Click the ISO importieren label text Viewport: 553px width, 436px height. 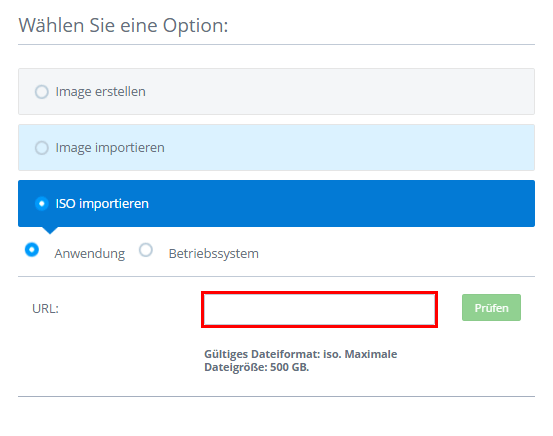pos(102,204)
